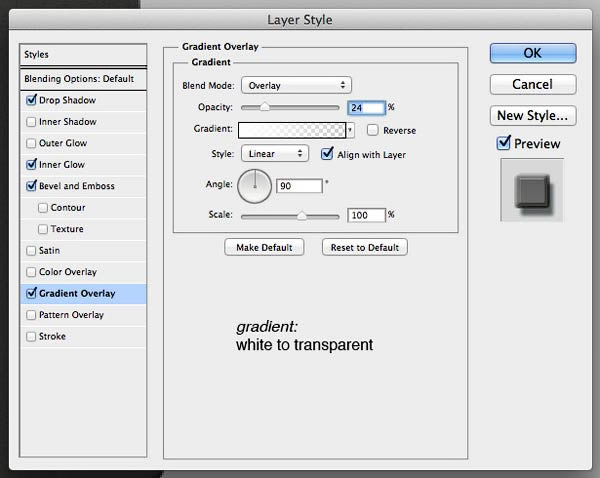Toggle the Drop Shadow checkbox
Viewport: 600px width, 478px height.
coord(31,100)
